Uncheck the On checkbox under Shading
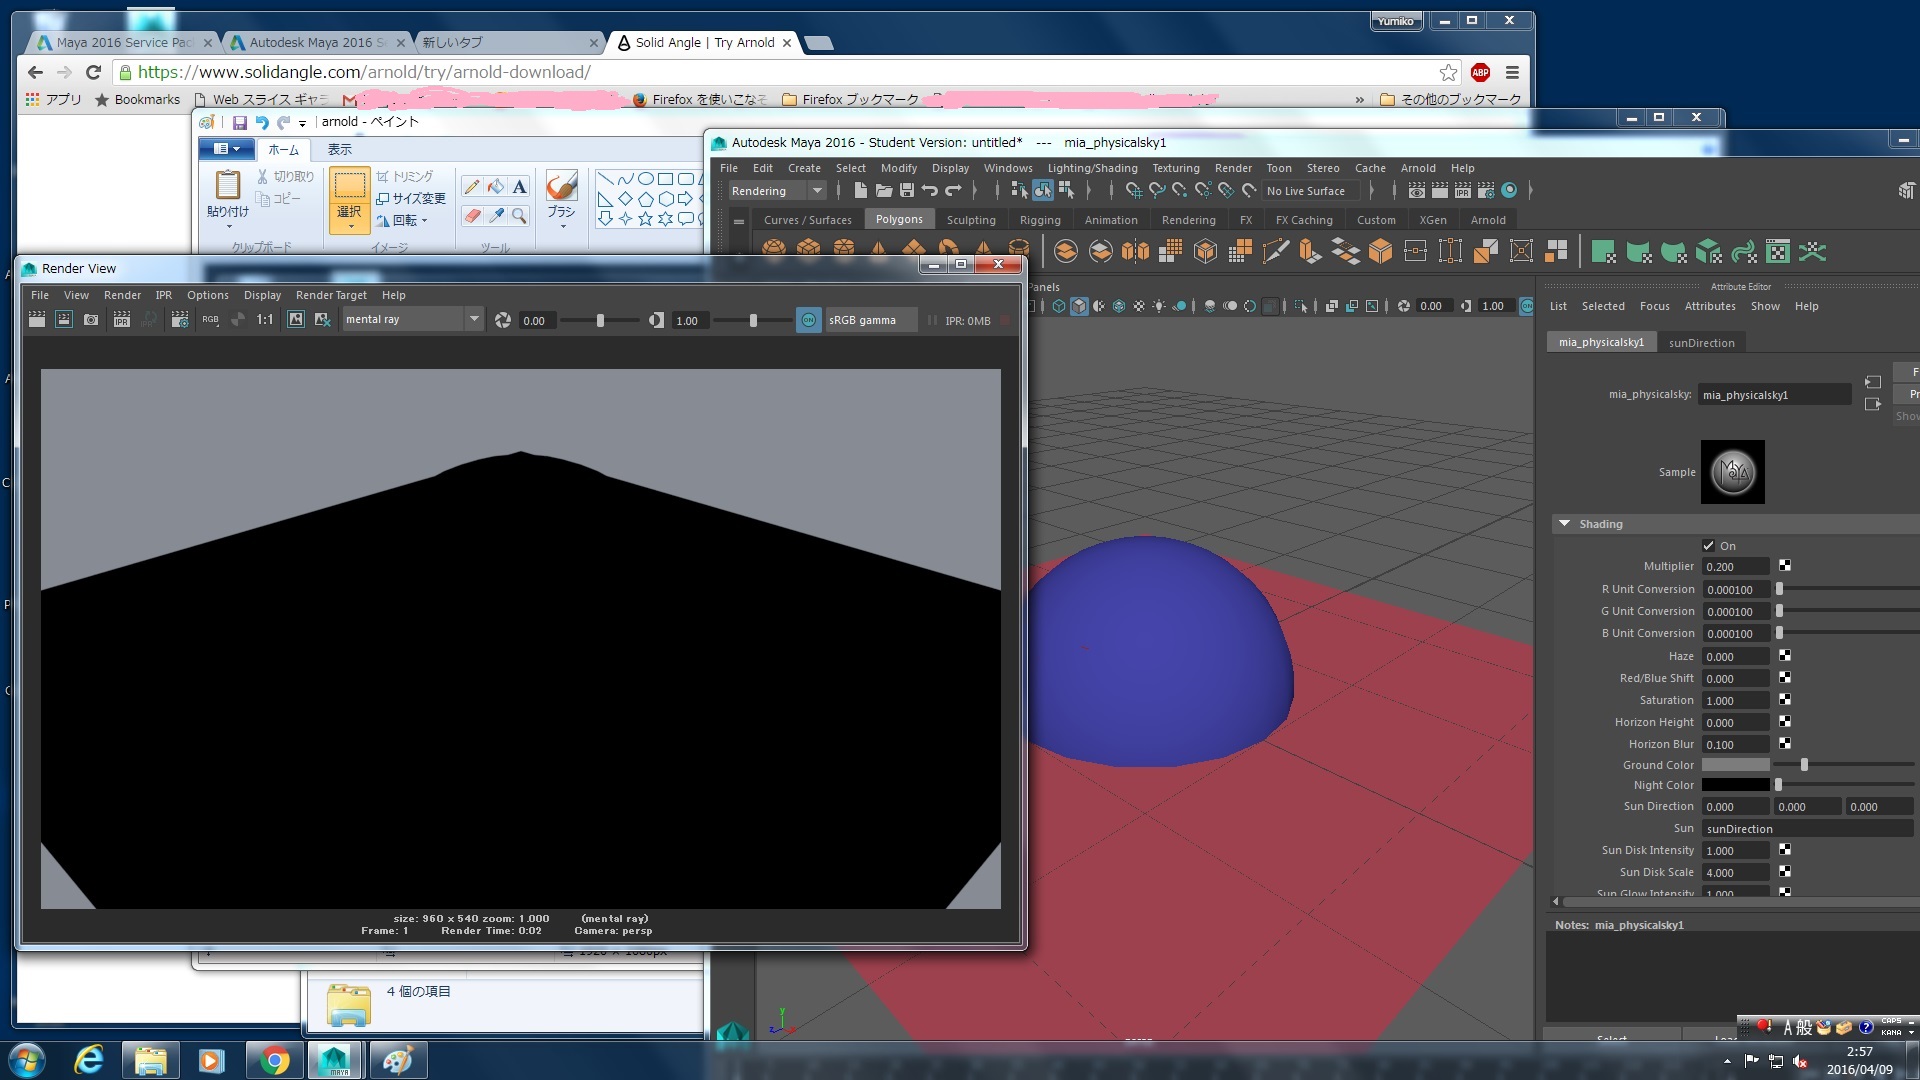Viewport: 1920px width, 1080px height. click(x=1709, y=546)
